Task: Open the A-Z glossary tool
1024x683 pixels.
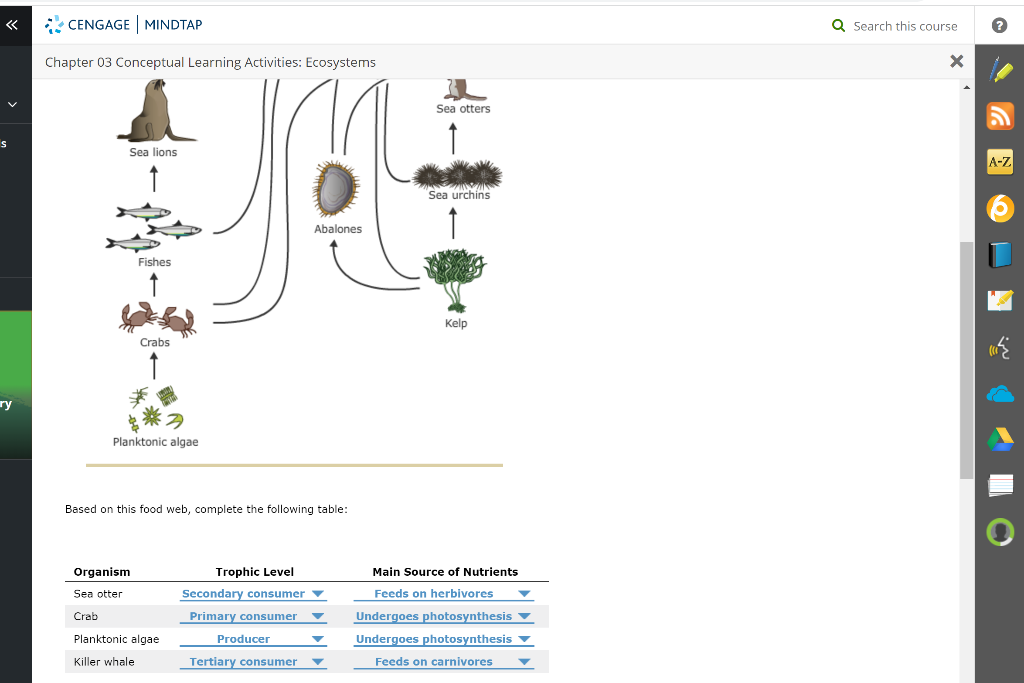Action: 999,161
